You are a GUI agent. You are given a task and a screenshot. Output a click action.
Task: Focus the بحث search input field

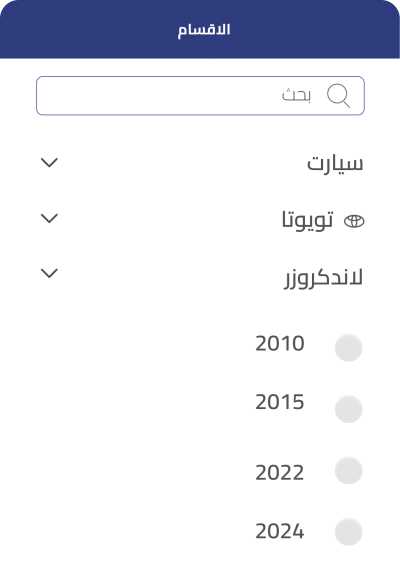200,96
